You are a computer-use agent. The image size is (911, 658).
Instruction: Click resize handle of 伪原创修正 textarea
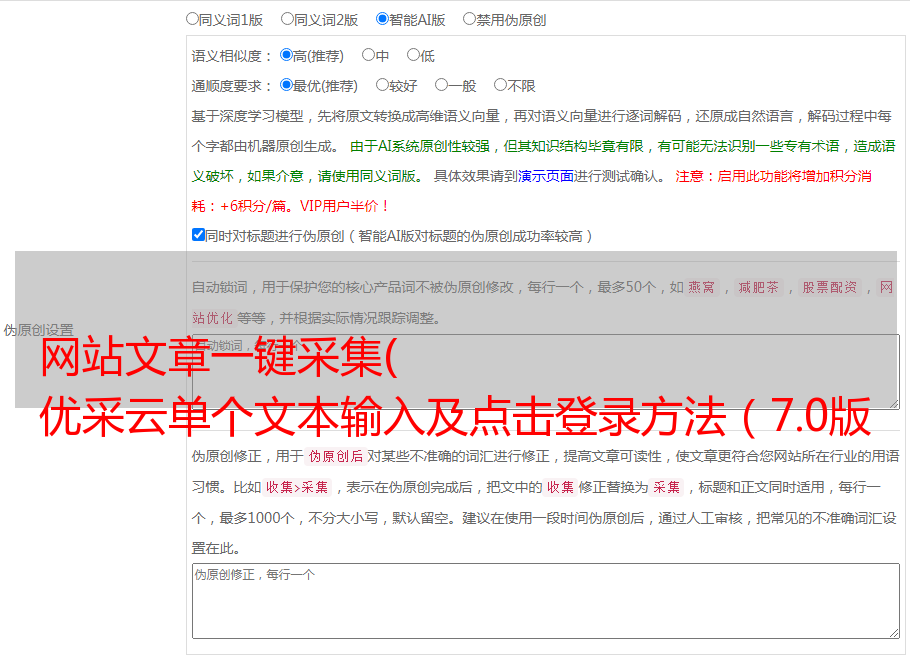tap(894, 634)
